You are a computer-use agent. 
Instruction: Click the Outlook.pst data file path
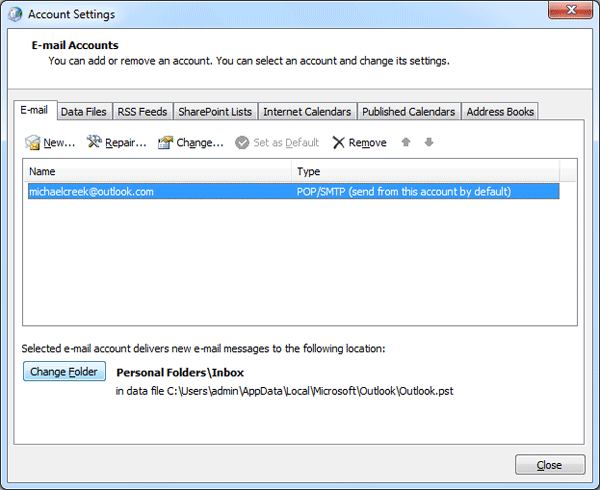[284, 391]
